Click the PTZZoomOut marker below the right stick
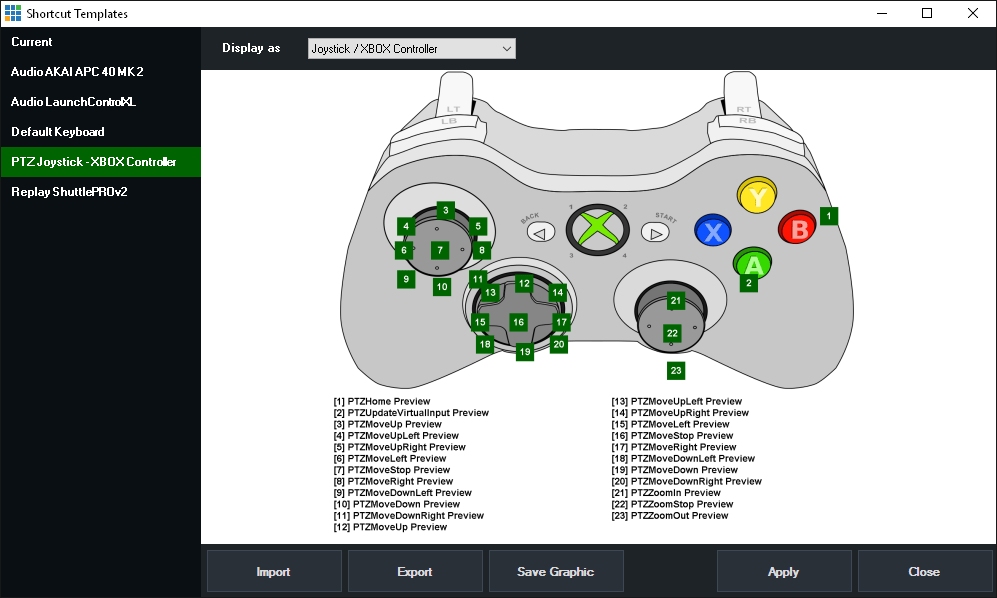The height and width of the screenshot is (598, 997). pyautogui.click(x=676, y=370)
